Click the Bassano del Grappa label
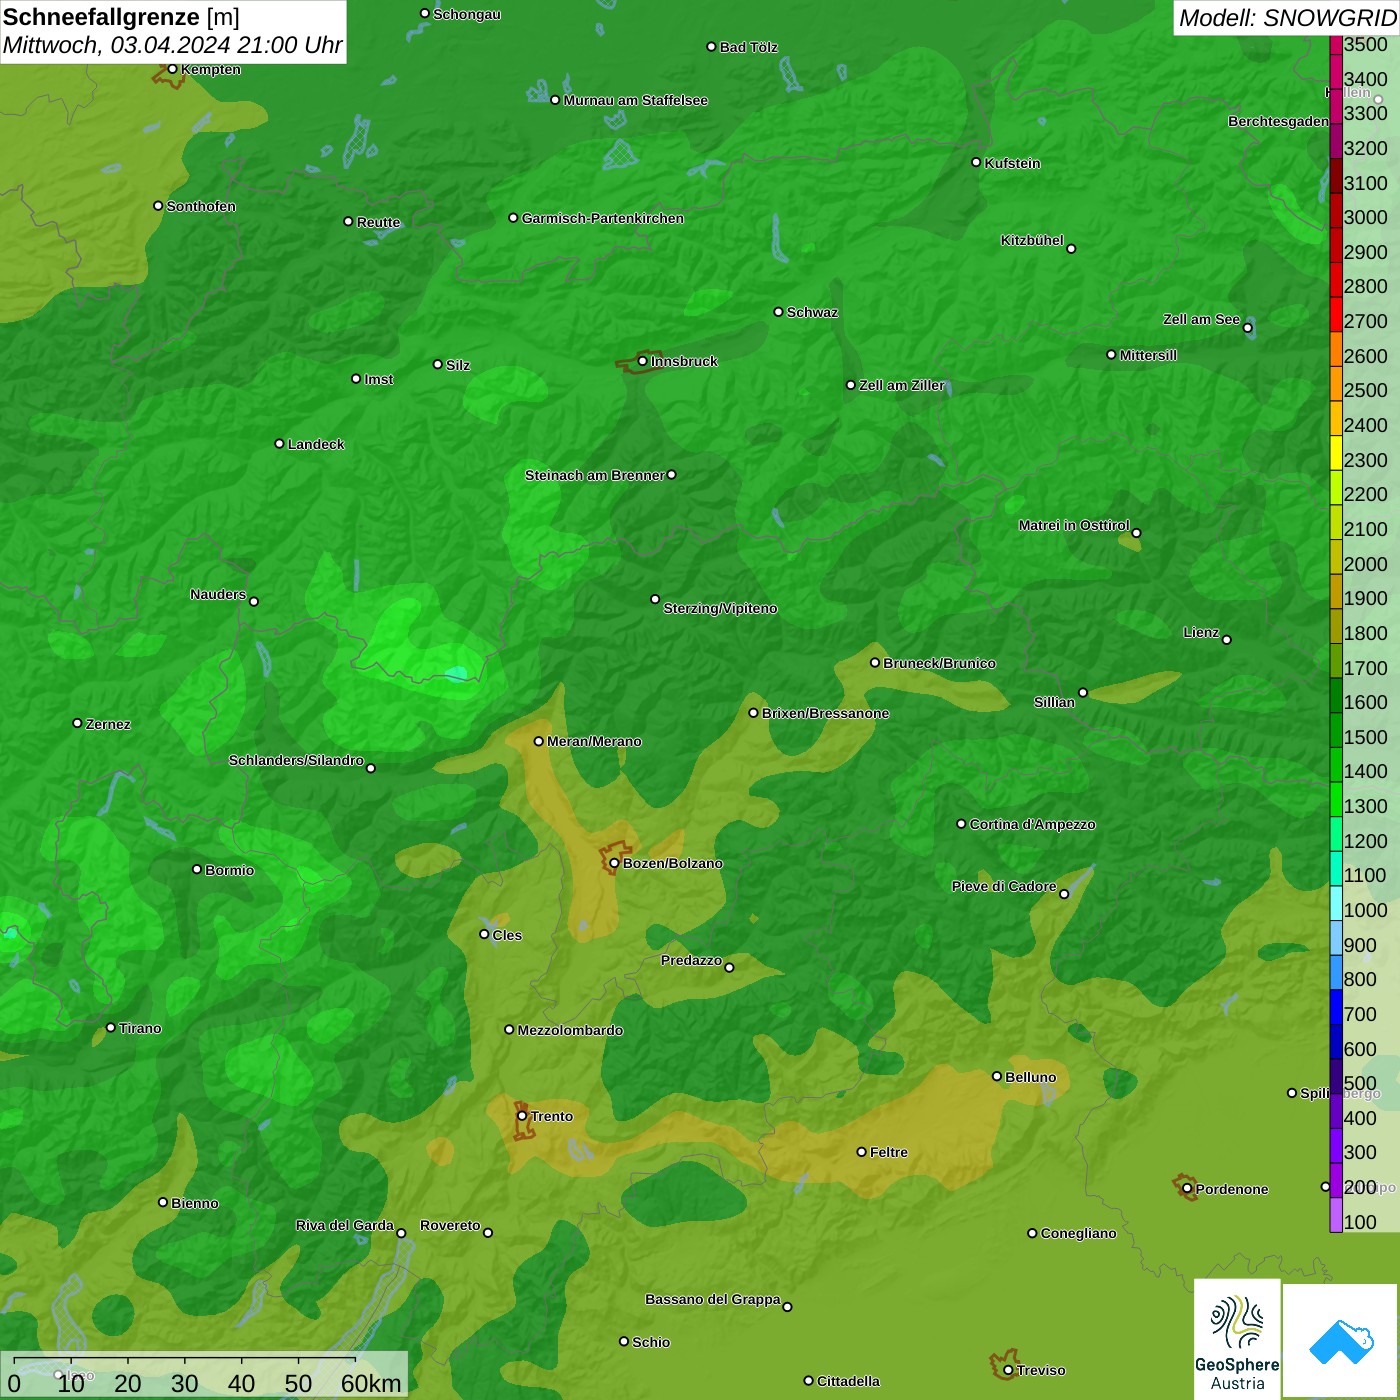Screen dimensions: 1400x1400 [x=712, y=1299]
